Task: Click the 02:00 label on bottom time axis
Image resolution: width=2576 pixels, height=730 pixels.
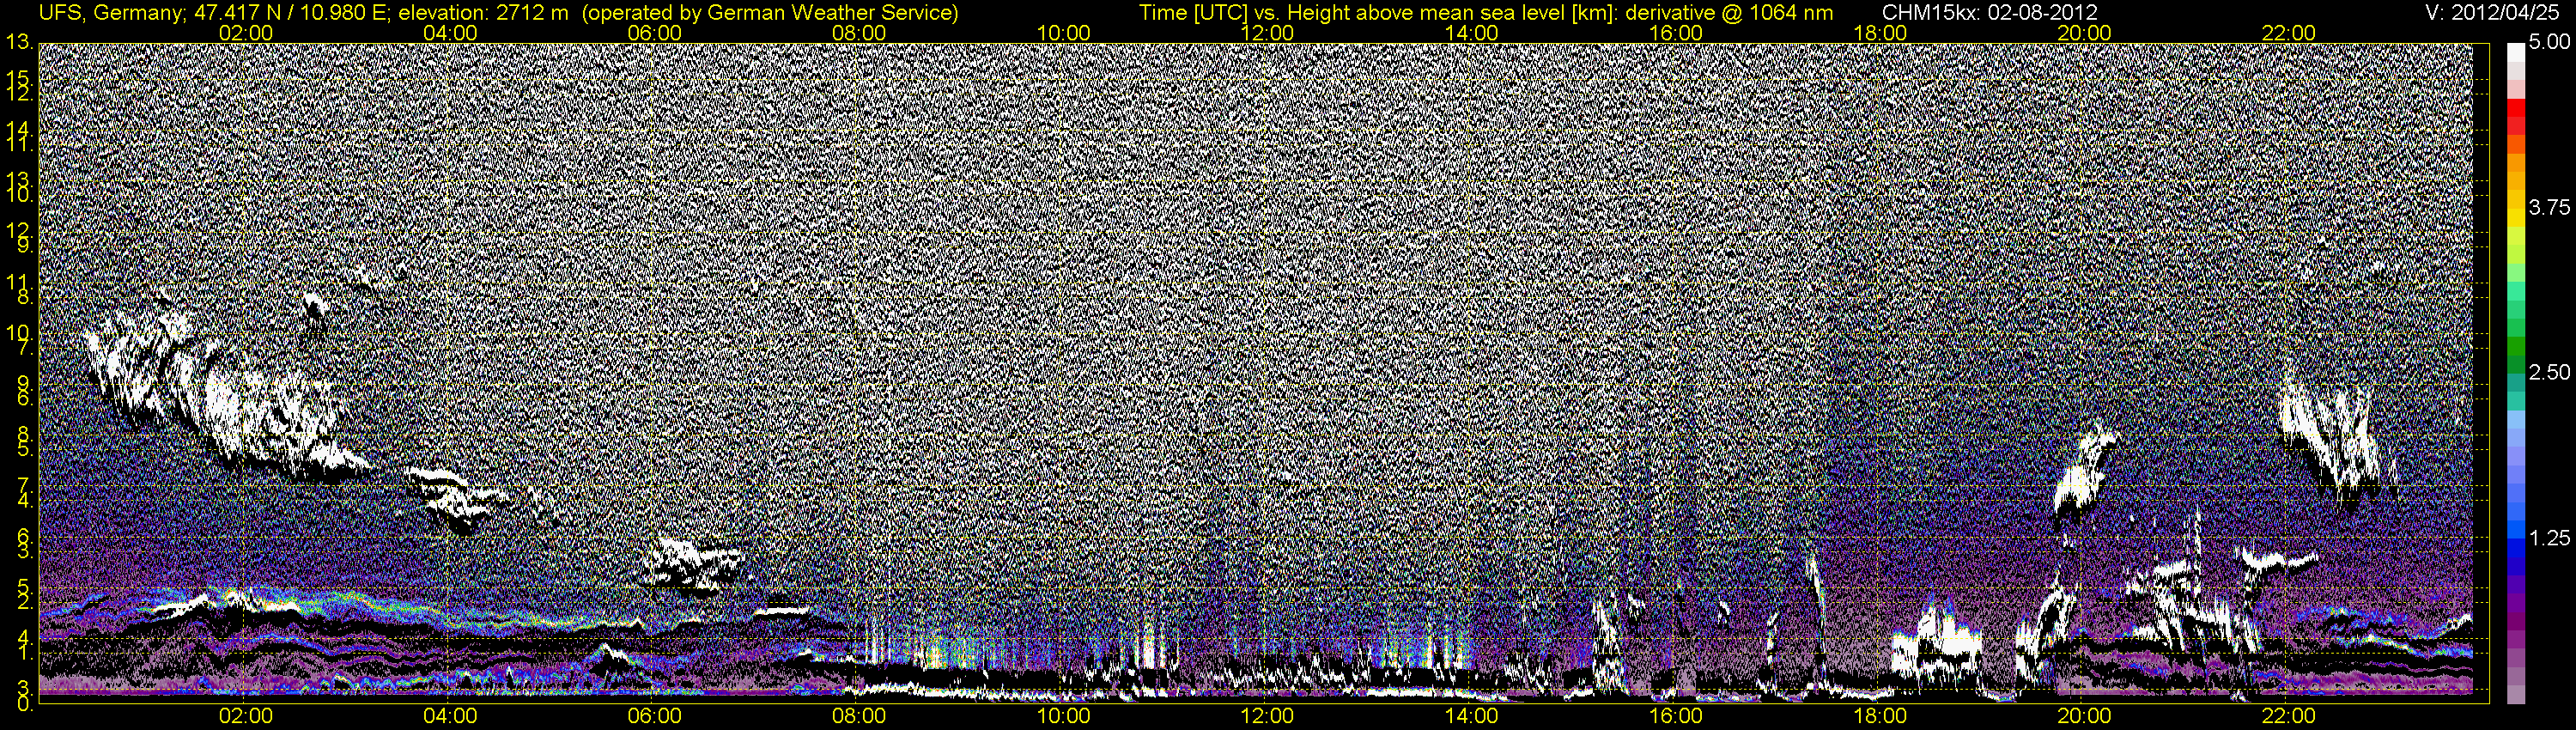Action: tap(246, 717)
